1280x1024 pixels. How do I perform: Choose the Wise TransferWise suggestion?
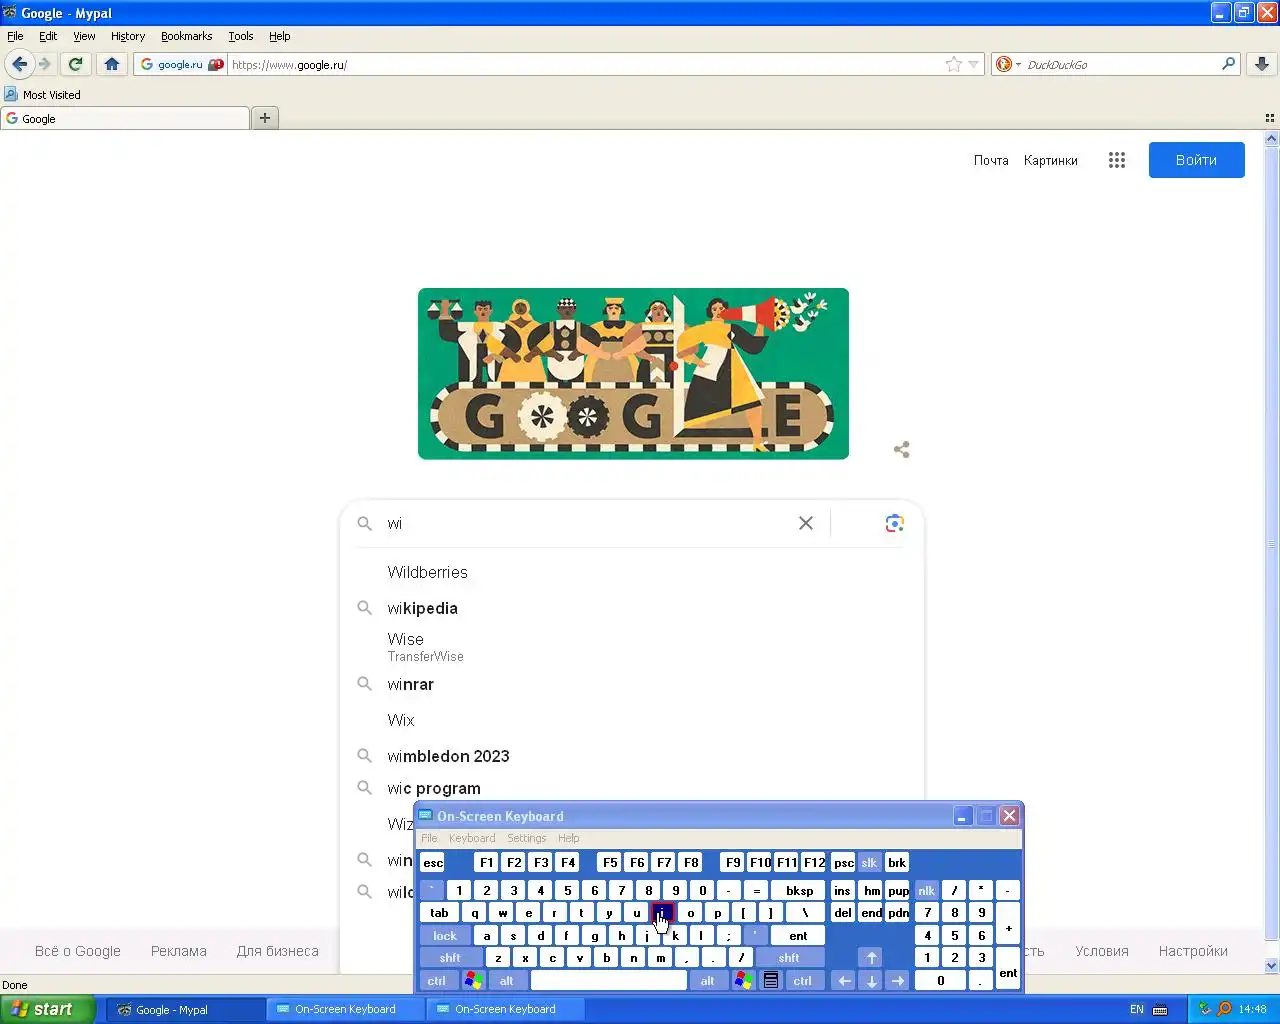coord(632,646)
